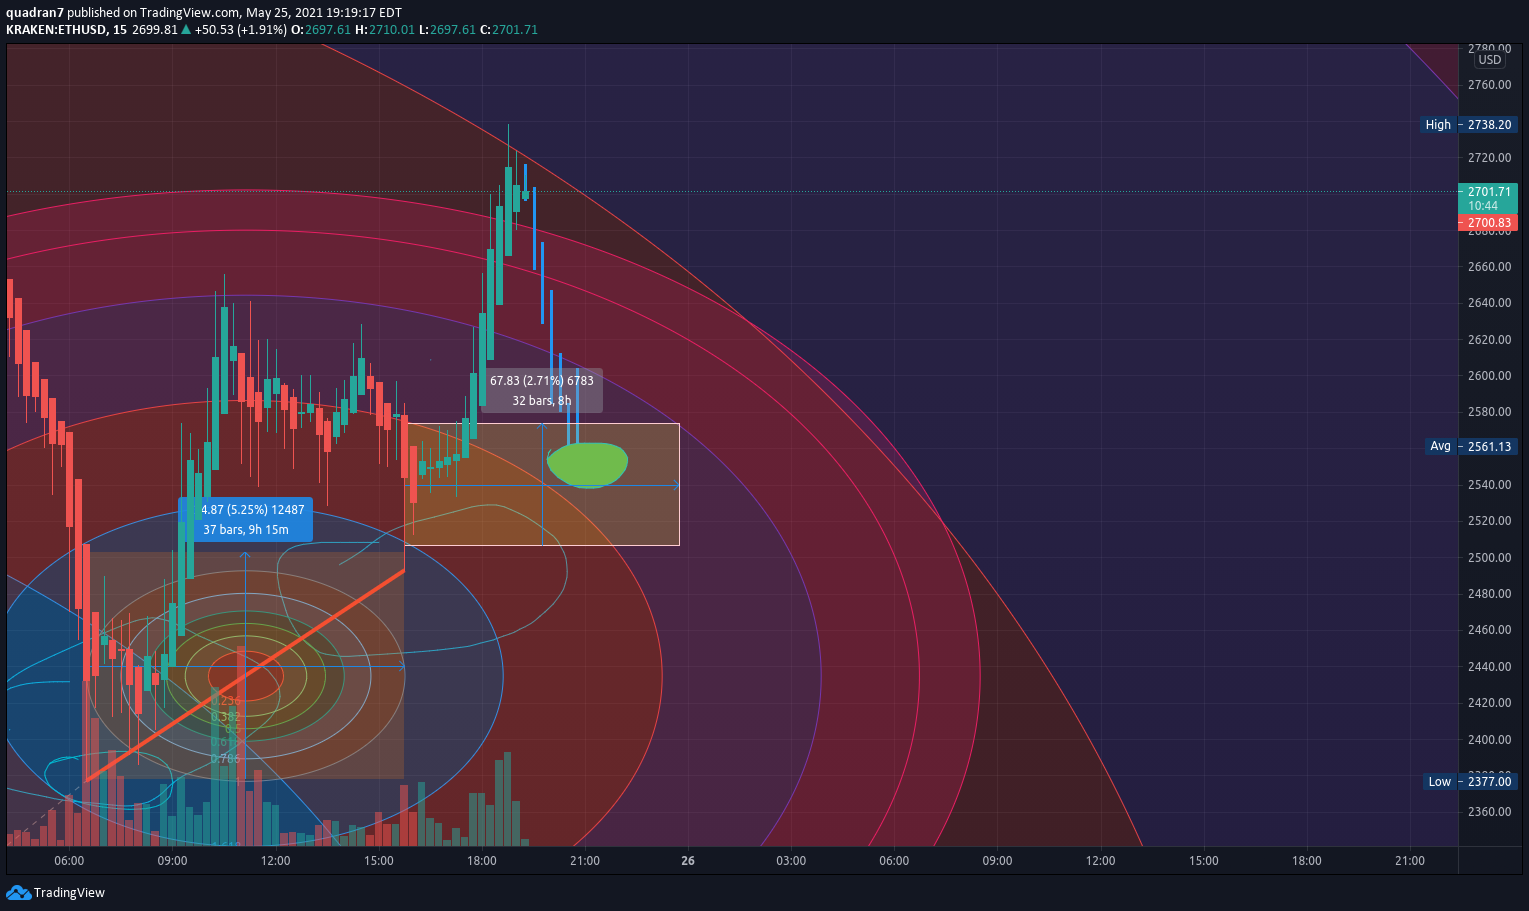Click the TradingView logo icon
Screen dimensions: 1529x911
[x=18, y=892]
